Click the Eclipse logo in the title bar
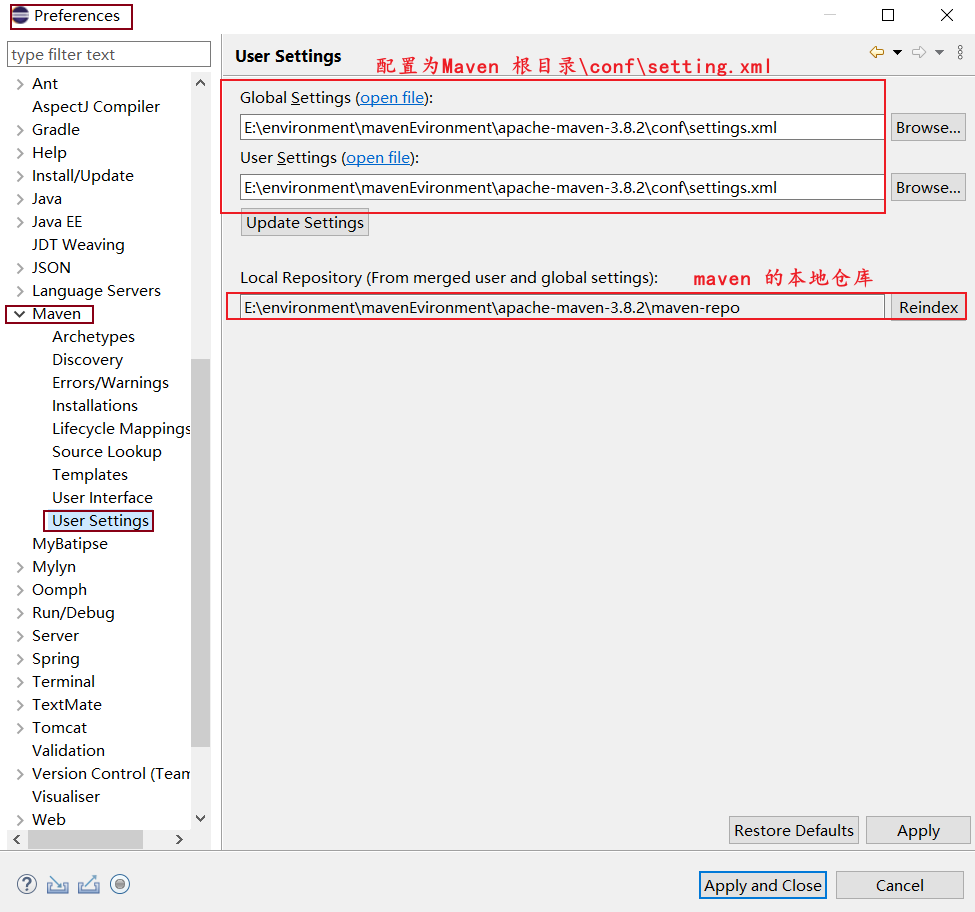Screen dimensions: 975x912 (21, 16)
